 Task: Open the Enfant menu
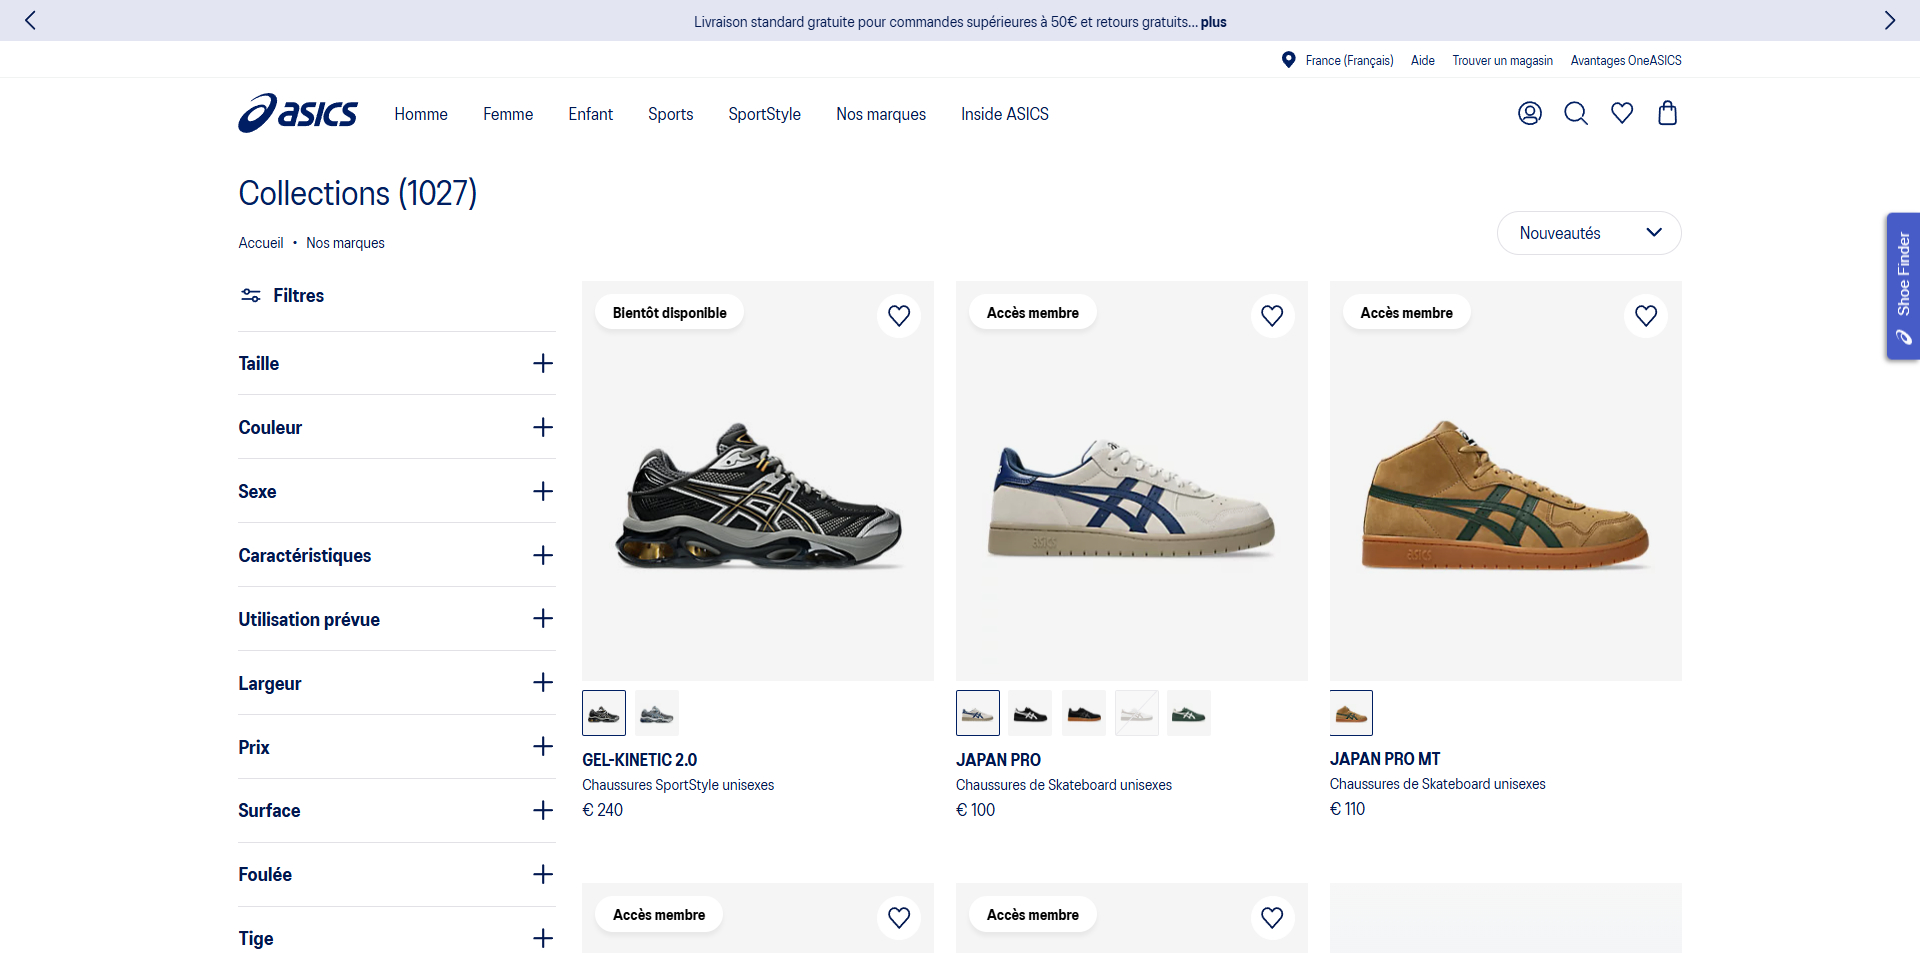coord(590,114)
